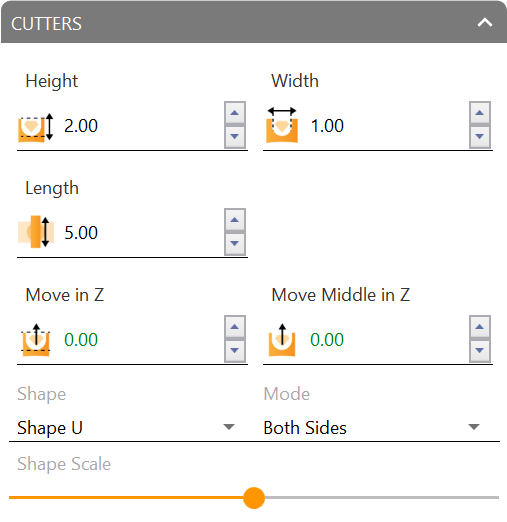Click the cutter Length icon
The image size is (507, 522).
(x=36, y=232)
